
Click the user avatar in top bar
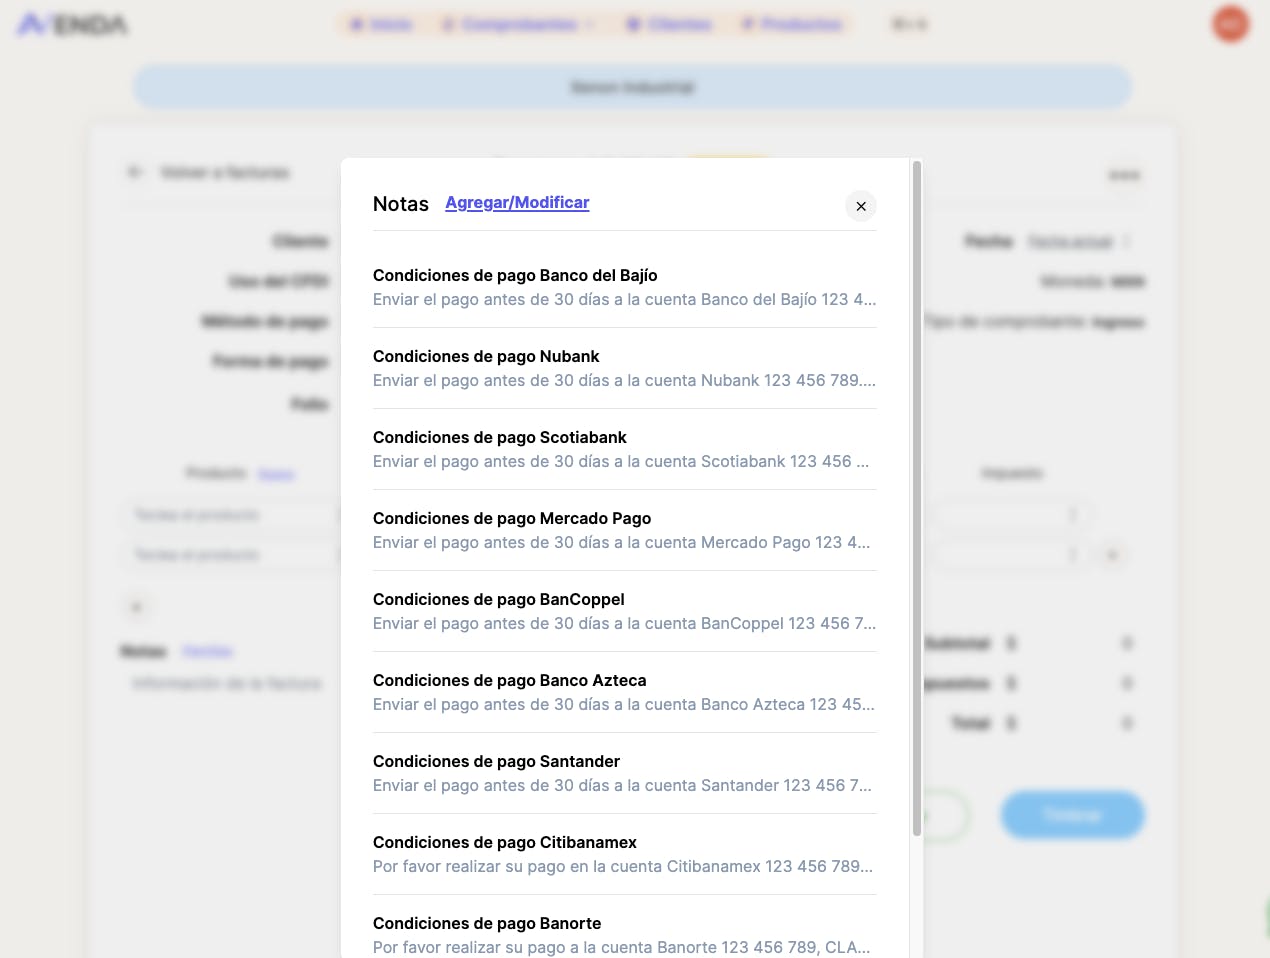click(x=1230, y=24)
